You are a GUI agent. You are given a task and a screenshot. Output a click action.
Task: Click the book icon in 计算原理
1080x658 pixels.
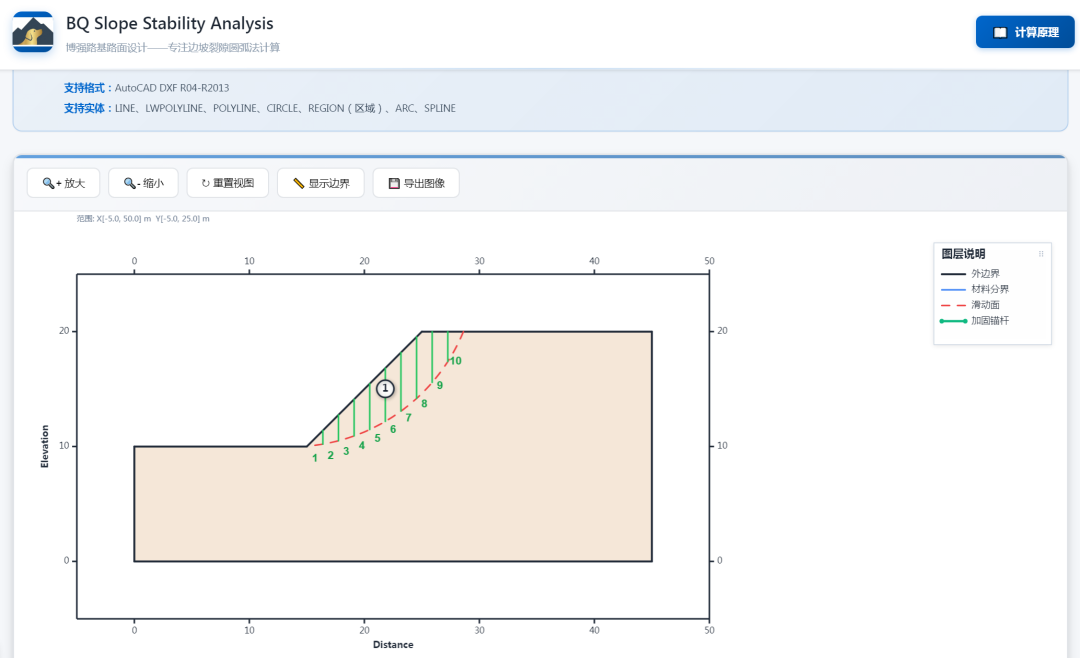(x=1000, y=32)
